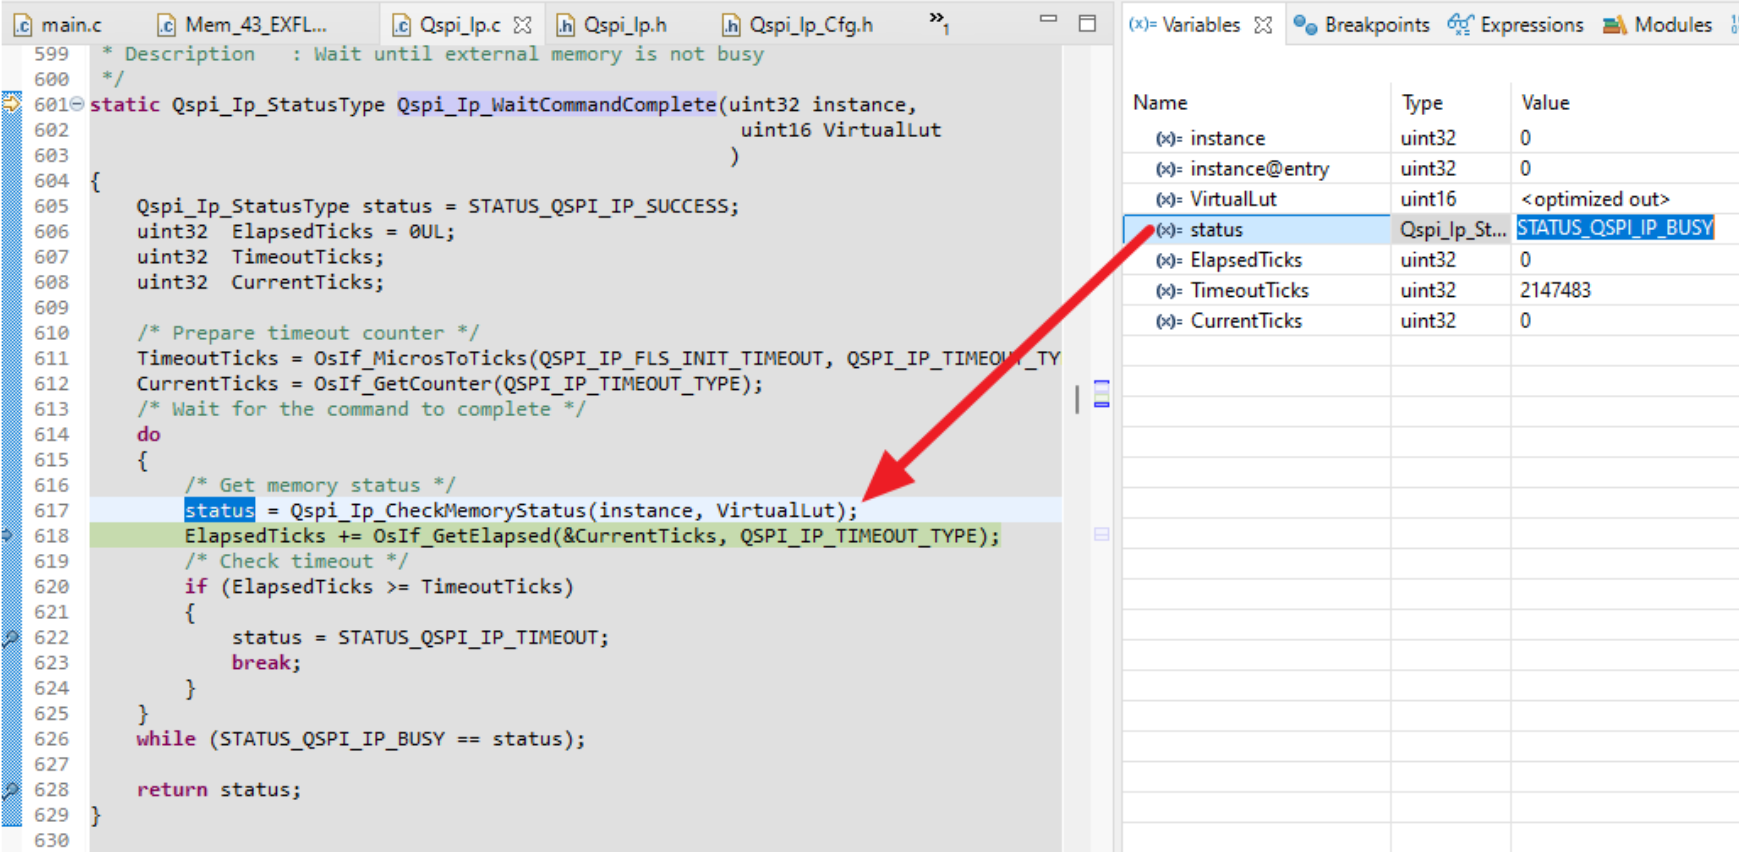1739x852 pixels.
Task: Click the gutter marker at line 618
Action: pyautogui.click(x=8, y=536)
